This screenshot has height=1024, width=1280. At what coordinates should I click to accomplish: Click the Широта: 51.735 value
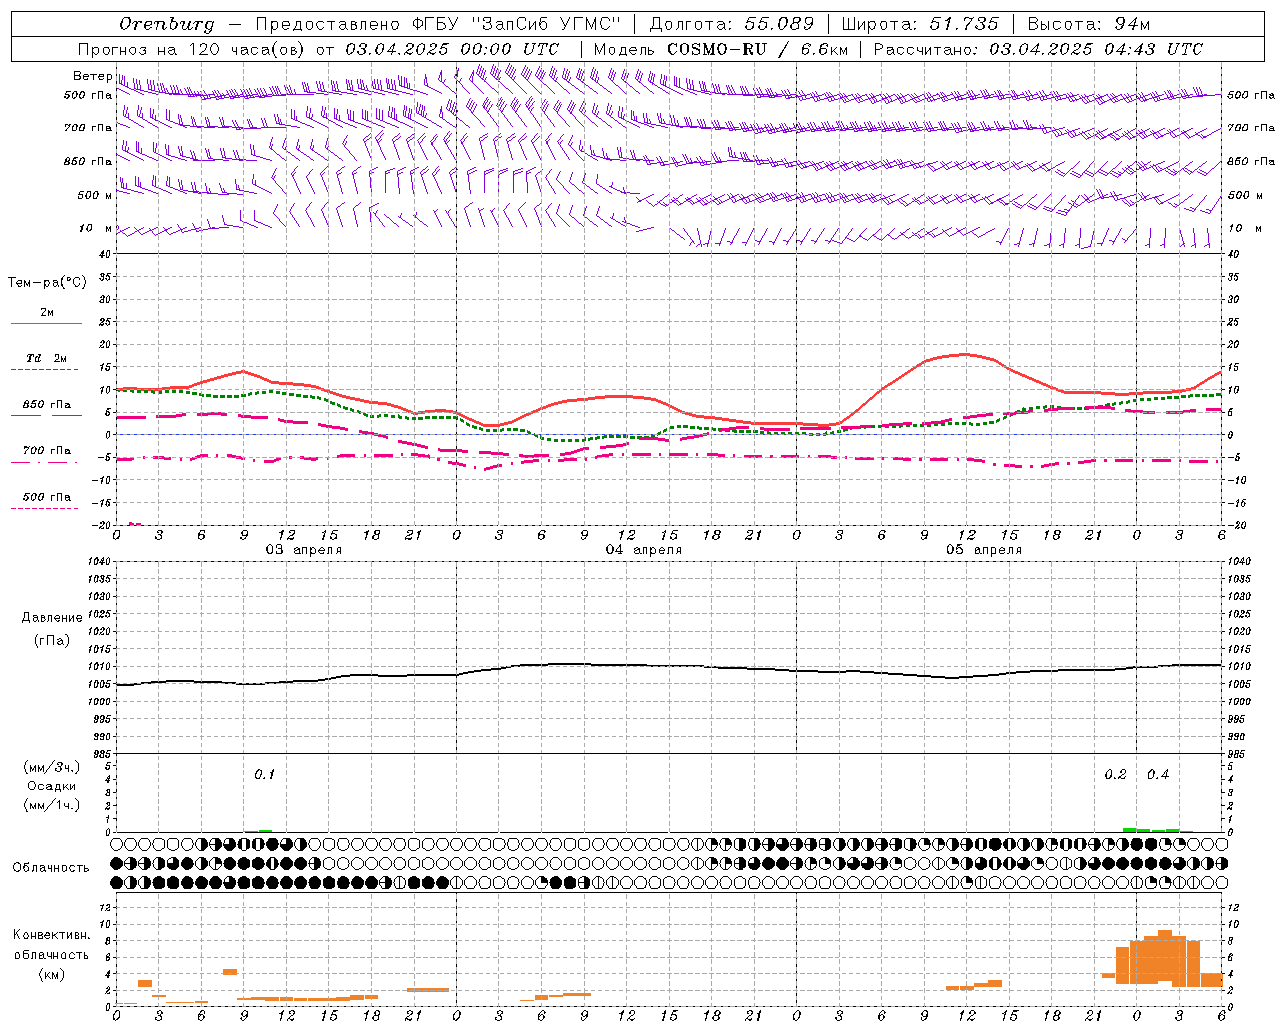920,24
